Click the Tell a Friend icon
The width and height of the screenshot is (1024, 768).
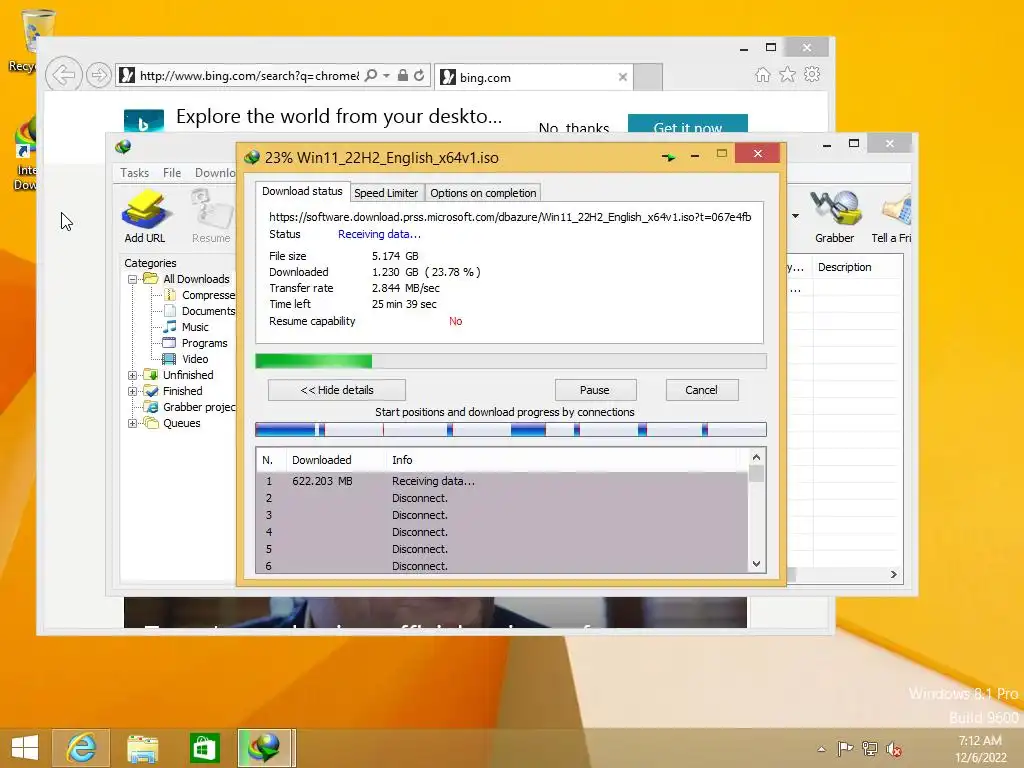click(x=892, y=217)
